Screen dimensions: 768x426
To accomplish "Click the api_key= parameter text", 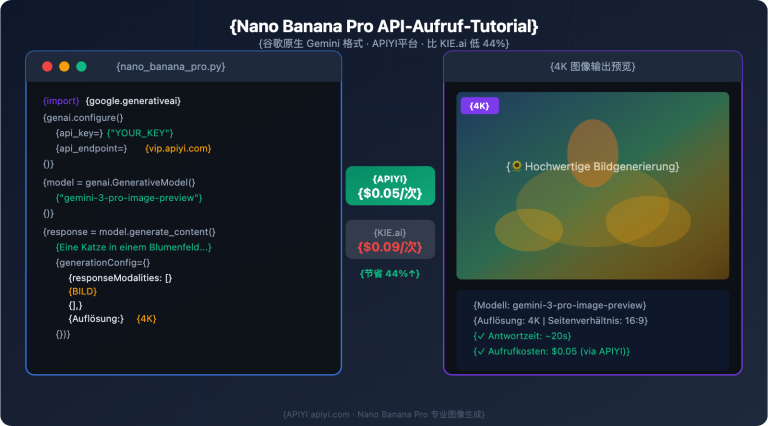I will click(79, 133).
